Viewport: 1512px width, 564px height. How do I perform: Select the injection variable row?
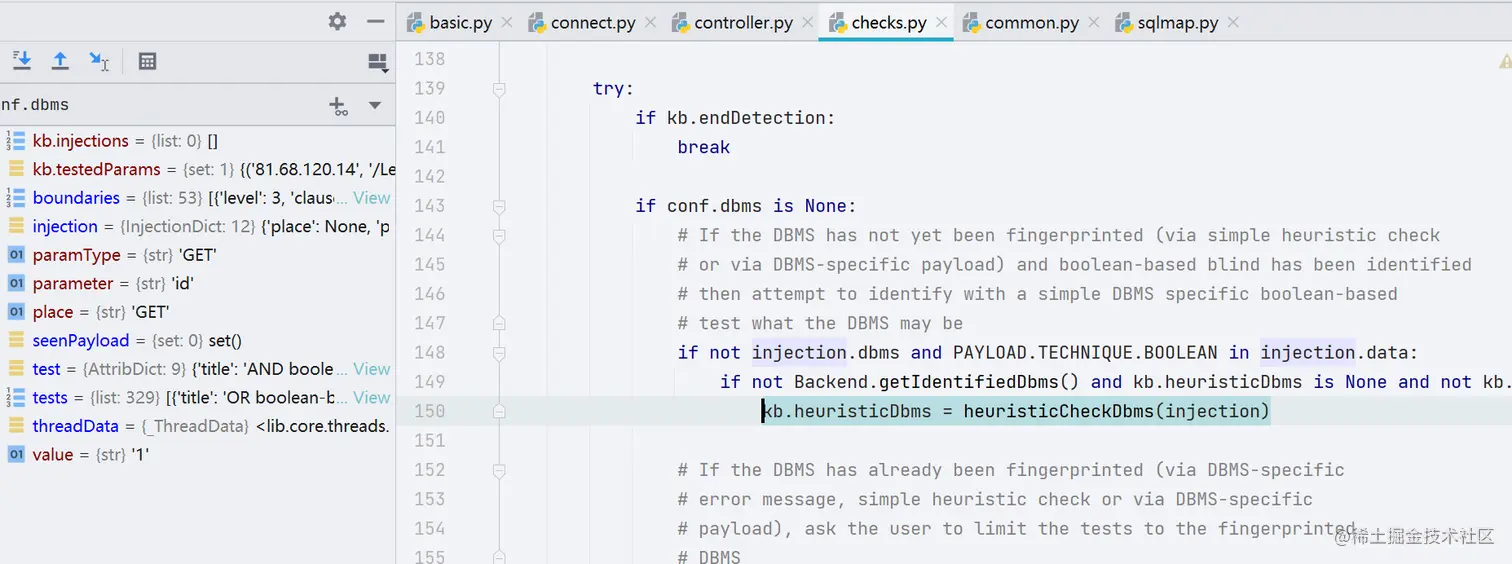tap(198, 226)
